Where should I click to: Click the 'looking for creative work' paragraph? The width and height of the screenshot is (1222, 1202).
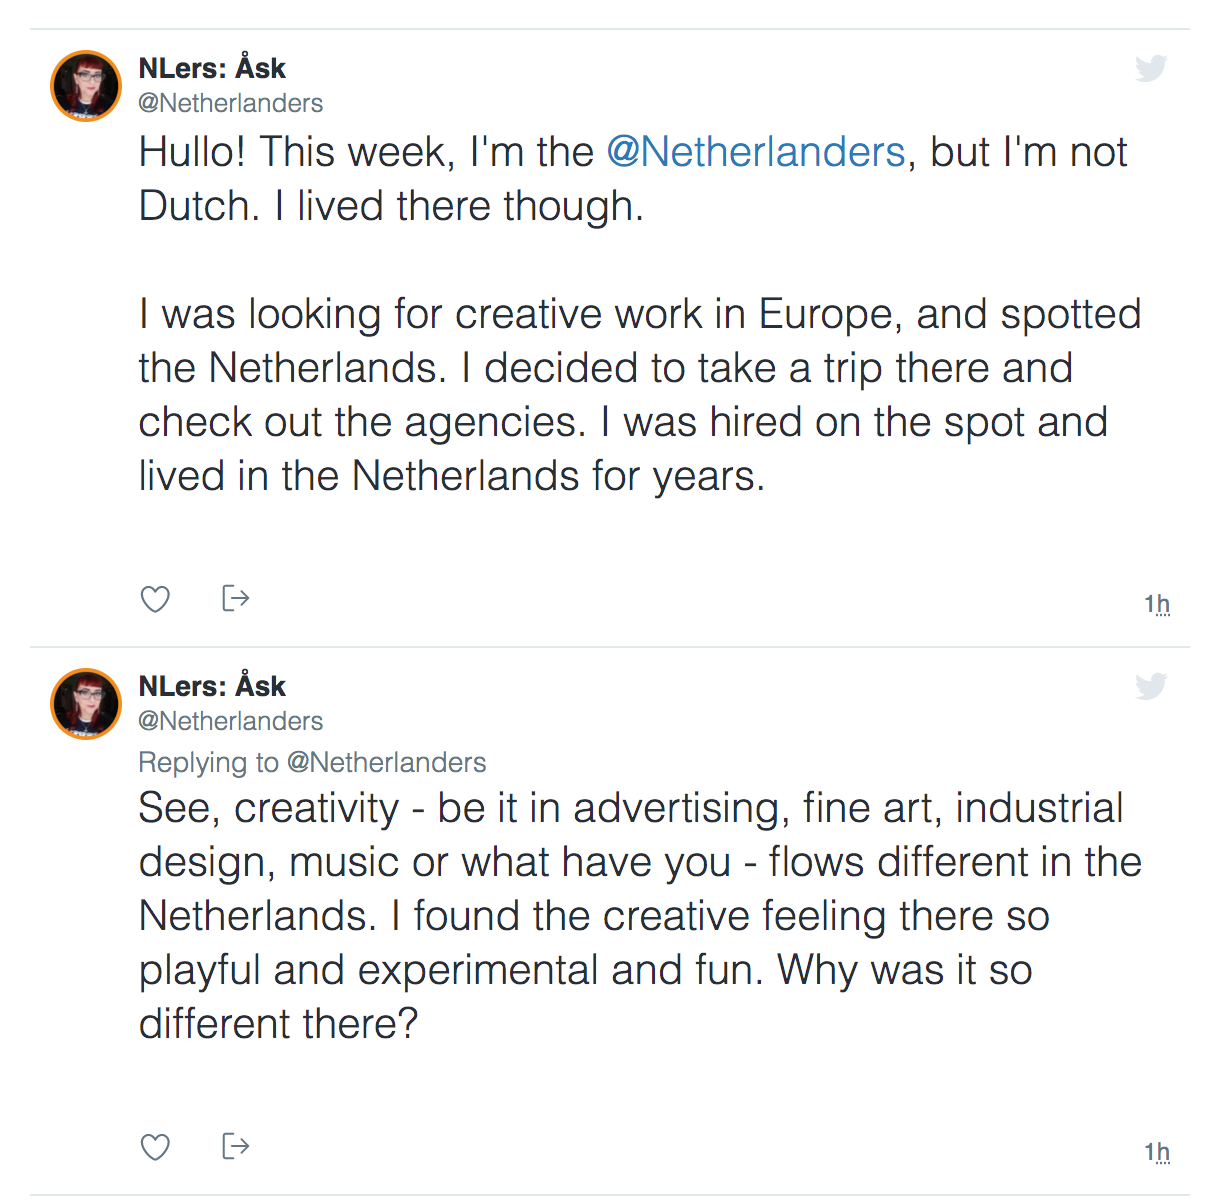coord(620,395)
